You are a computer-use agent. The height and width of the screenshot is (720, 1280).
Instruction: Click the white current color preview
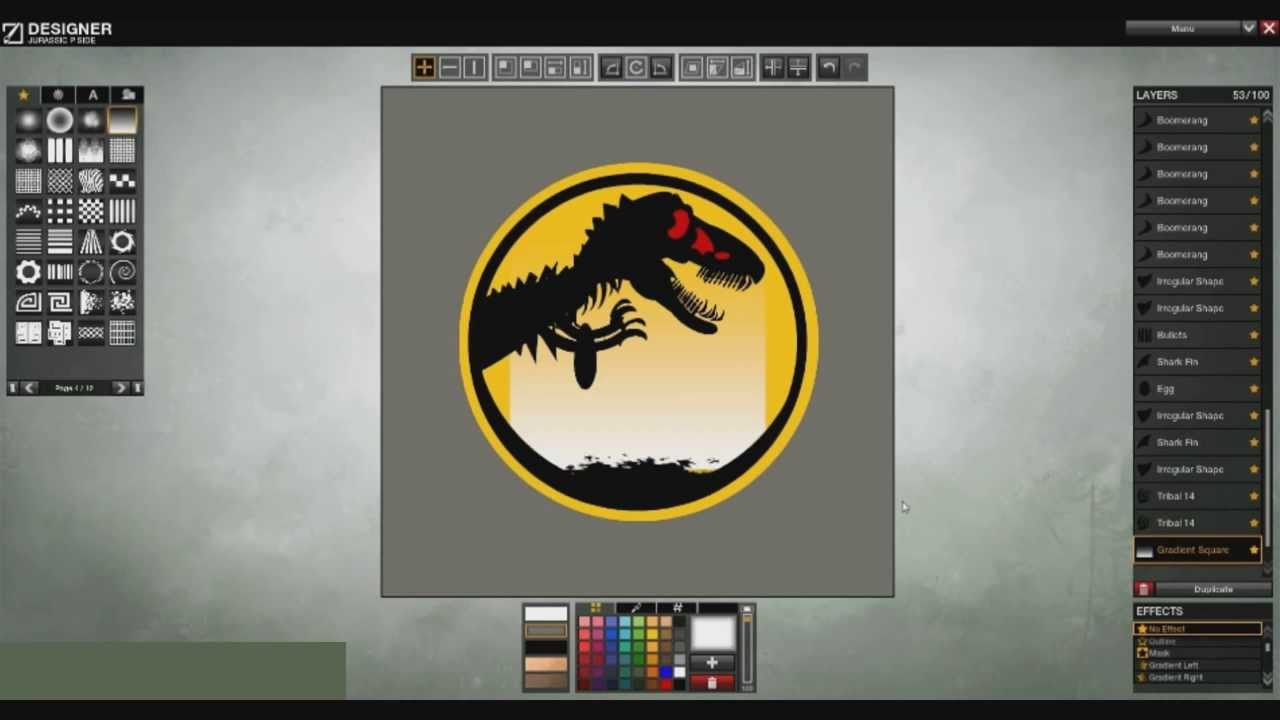[x=713, y=633]
